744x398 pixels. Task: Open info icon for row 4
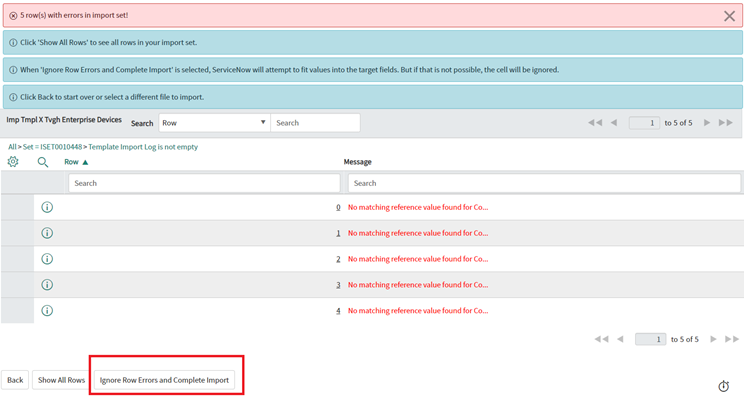point(47,310)
